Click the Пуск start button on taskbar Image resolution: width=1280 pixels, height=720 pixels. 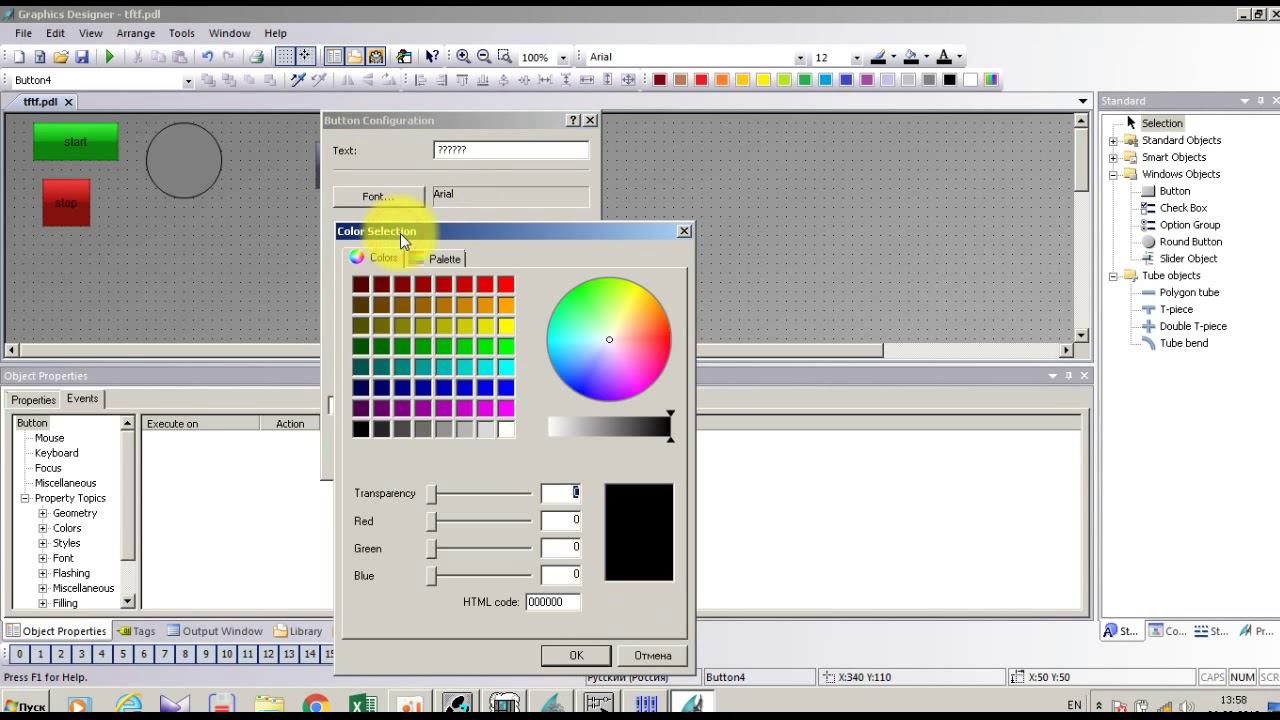tap(25, 706)
